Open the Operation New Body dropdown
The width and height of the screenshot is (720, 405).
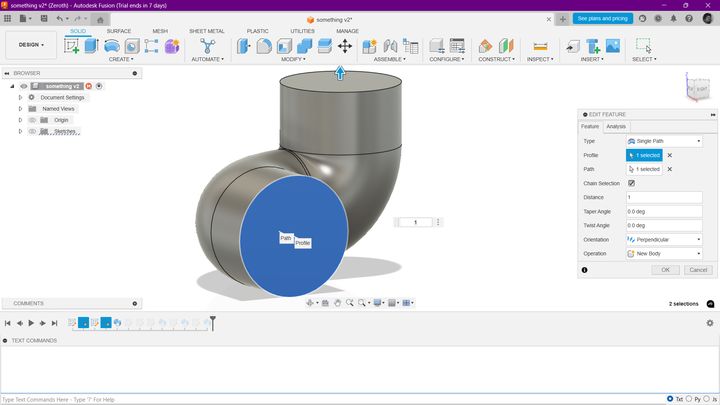pos(664,253)
